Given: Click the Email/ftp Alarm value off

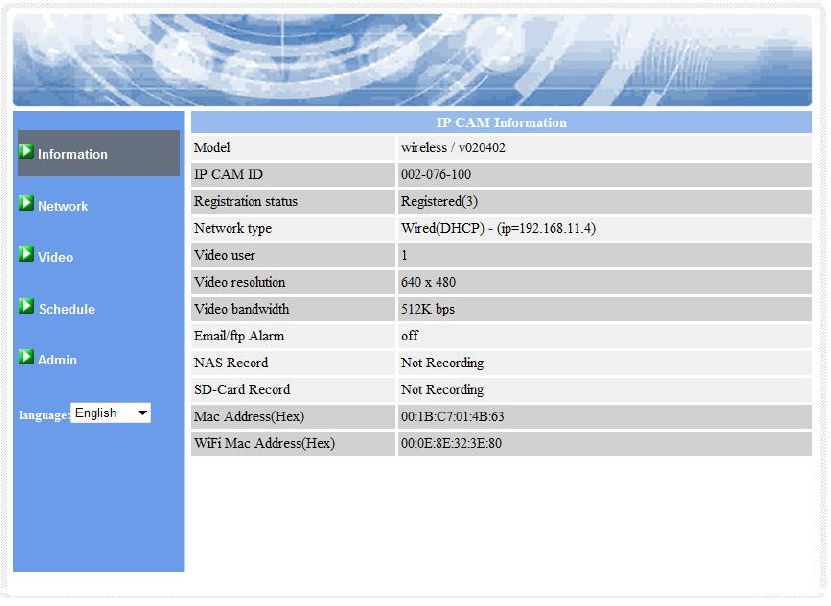Looking at the screenshot, I should click(410, 336).
